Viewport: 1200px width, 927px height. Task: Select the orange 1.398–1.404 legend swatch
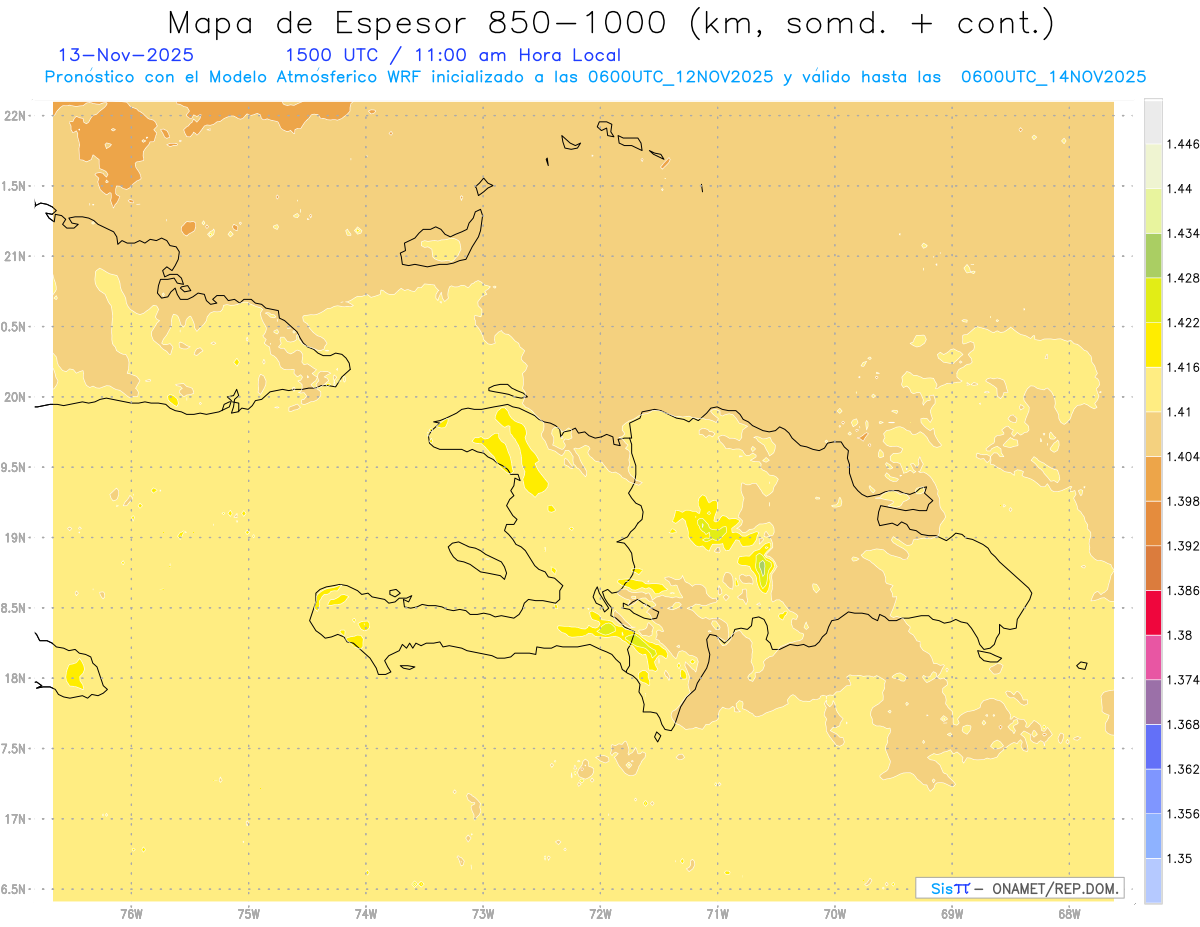click(1153, 478)
